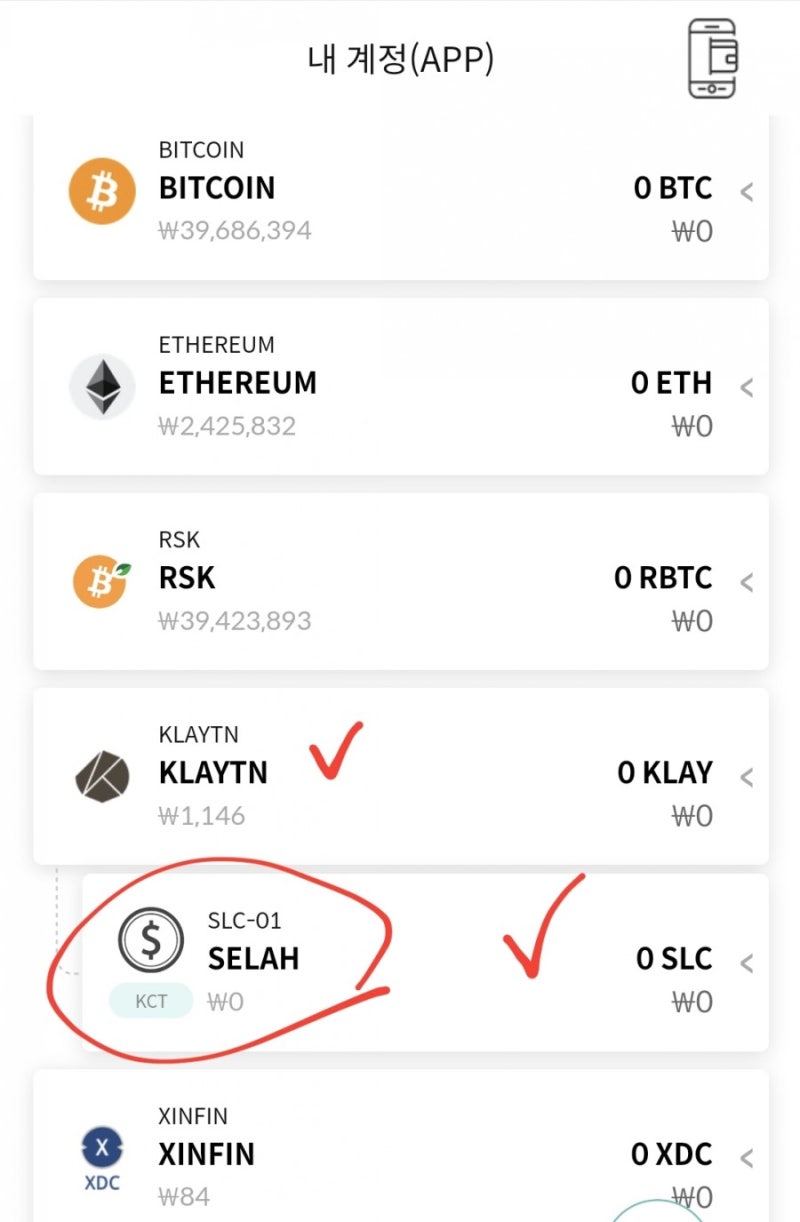Click the Ethereum diamond logo icon
The image size is (800, 1222).
point(102,386)
